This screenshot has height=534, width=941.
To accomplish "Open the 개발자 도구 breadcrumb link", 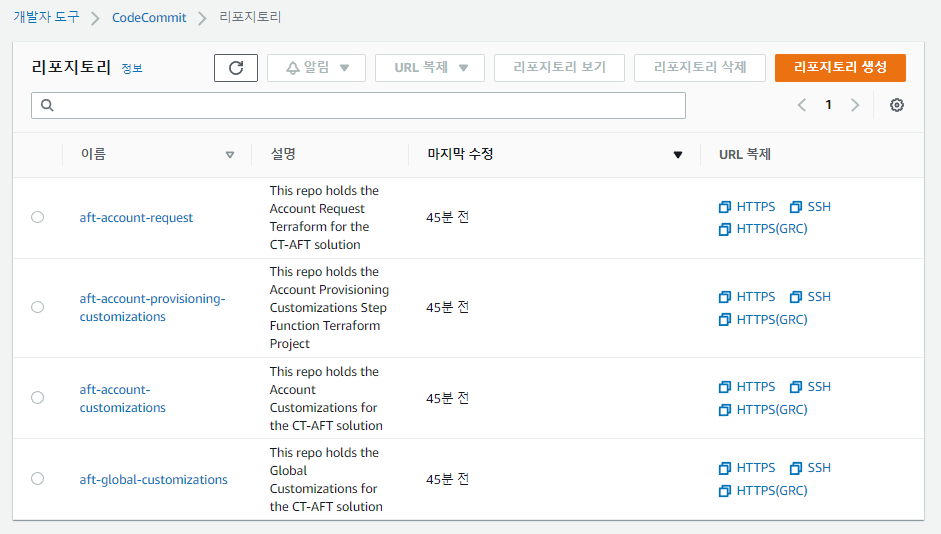I will [x=46, y=17].
